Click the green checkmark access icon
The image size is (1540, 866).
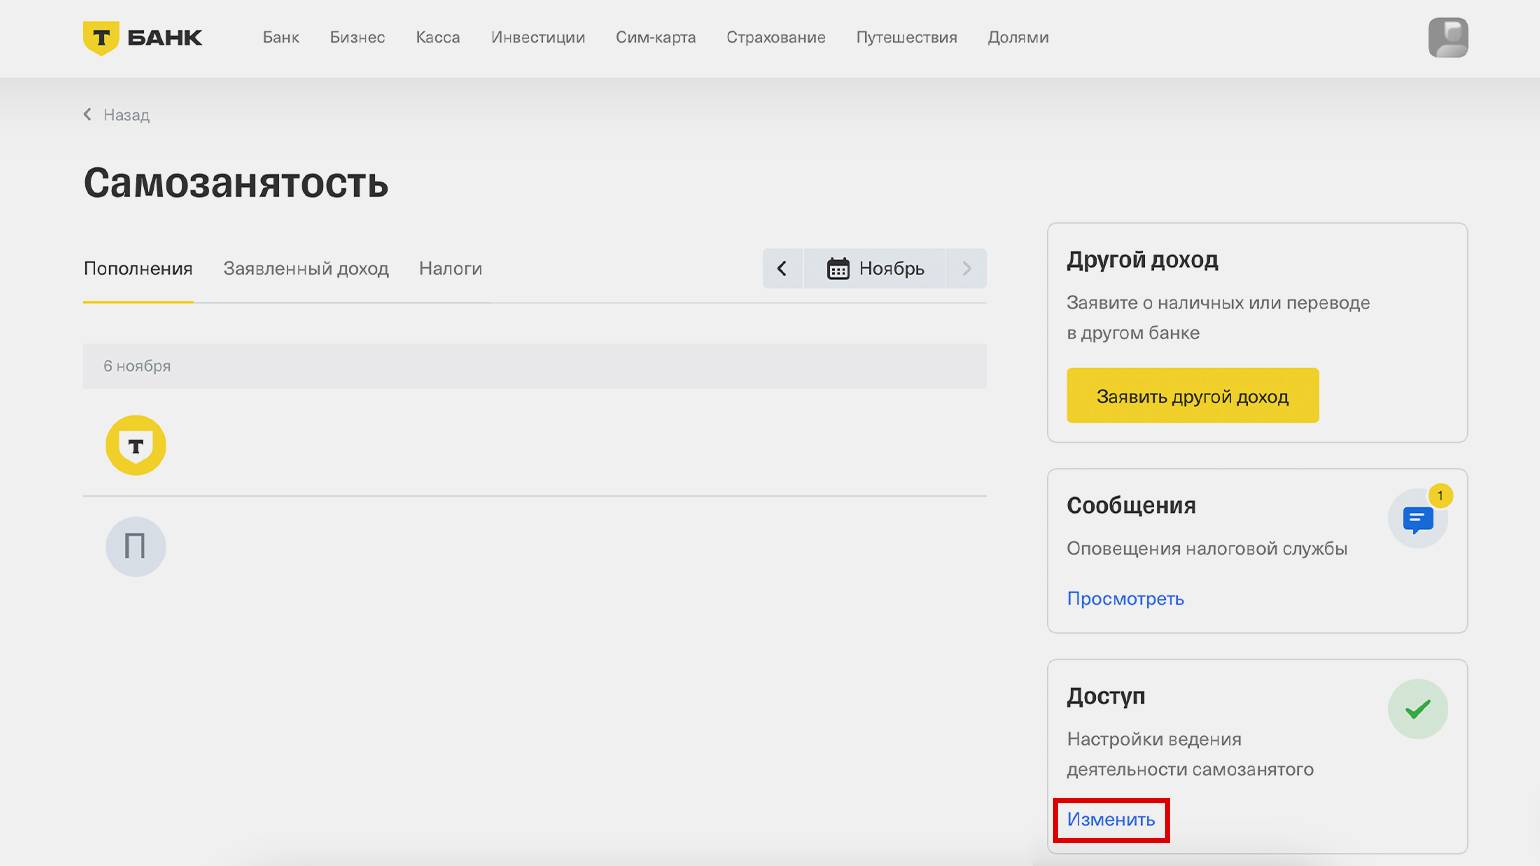[x=1417, y=709]
